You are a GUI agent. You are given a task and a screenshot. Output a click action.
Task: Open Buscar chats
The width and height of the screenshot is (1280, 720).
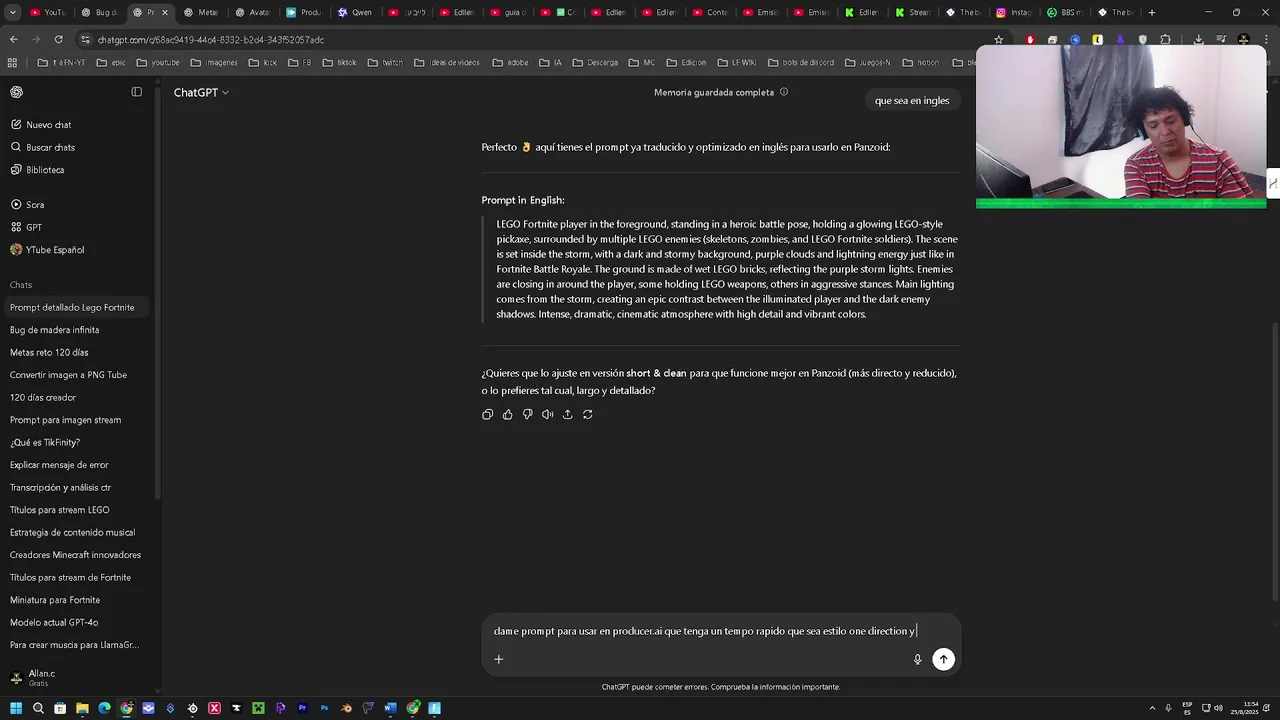[x=75, y=147]
